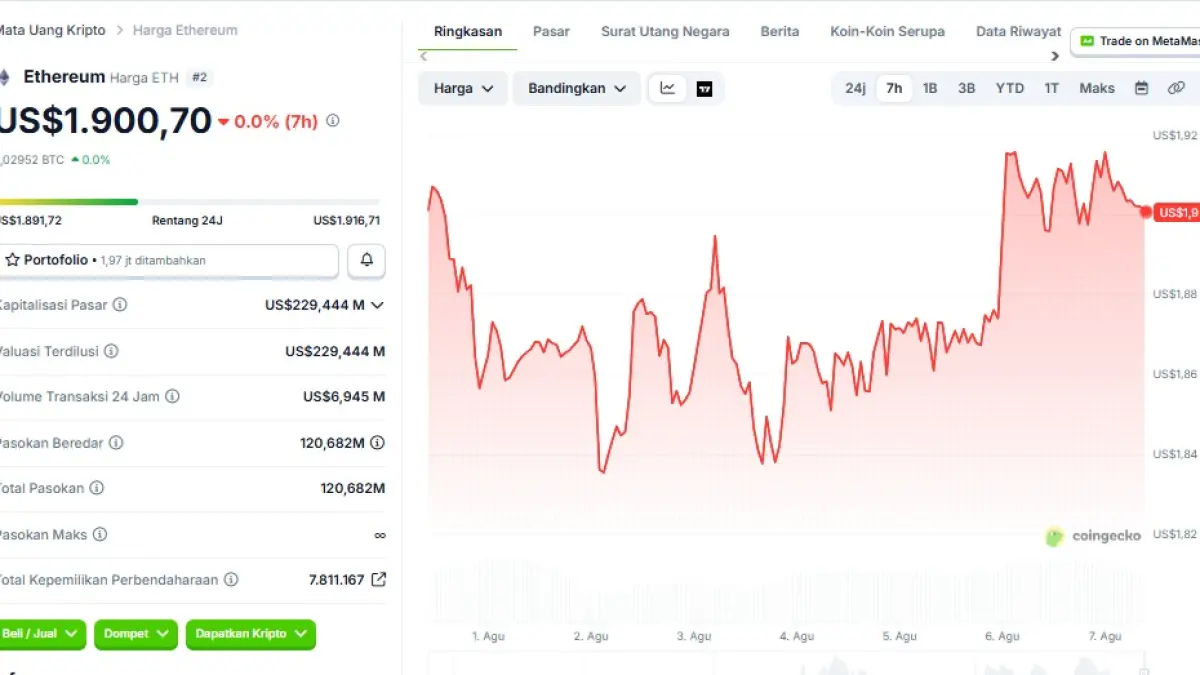Click info icon after 120,682M circulating value
The image size is (1200, 675).
pyautogui.click(x=377, y=442)
